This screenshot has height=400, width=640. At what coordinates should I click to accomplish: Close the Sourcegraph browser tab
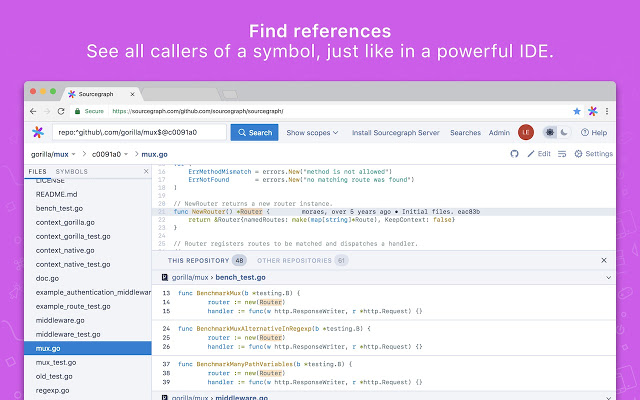pos(132,94)
